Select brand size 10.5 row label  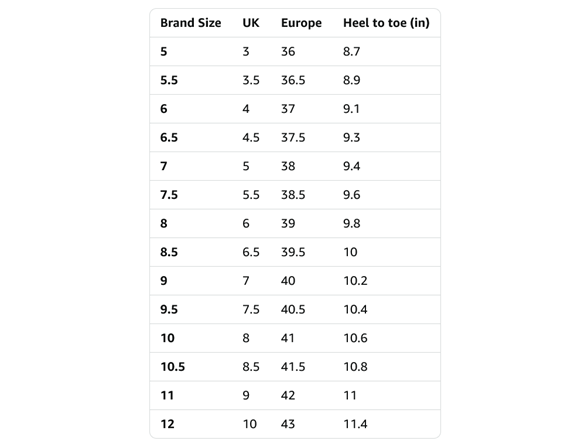172,367
